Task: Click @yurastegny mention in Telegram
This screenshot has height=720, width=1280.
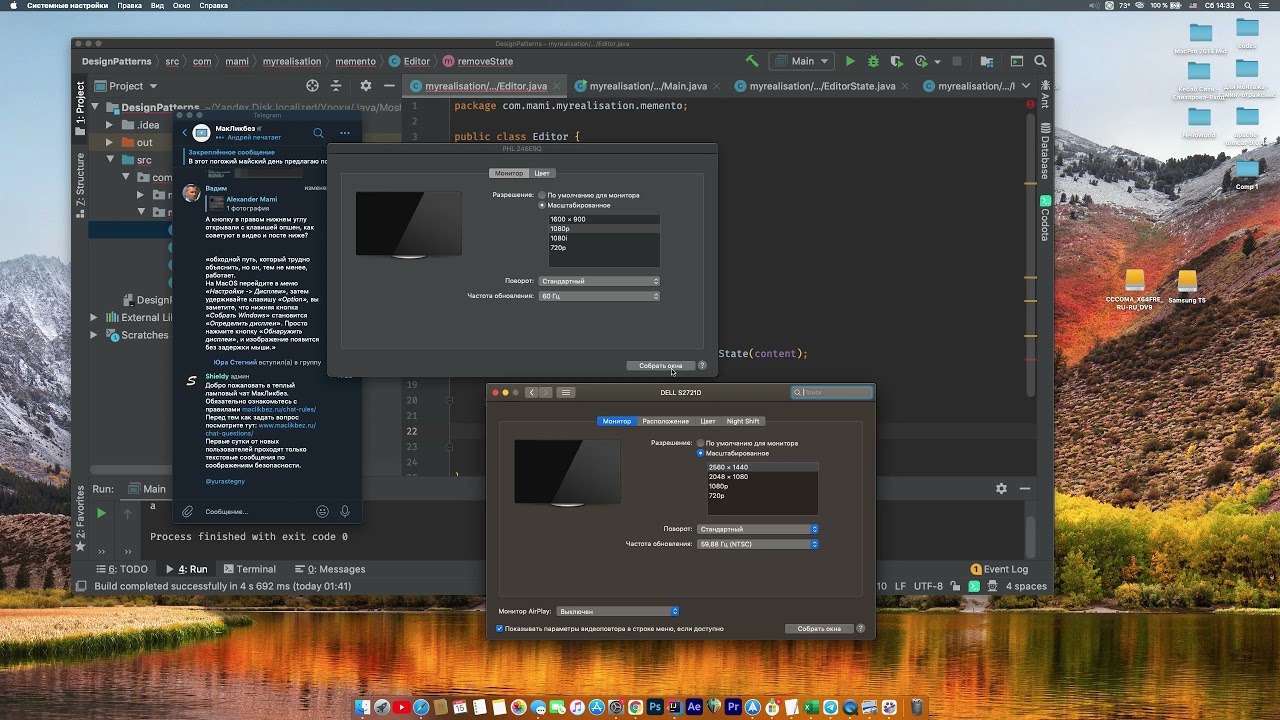Action: 225,481
